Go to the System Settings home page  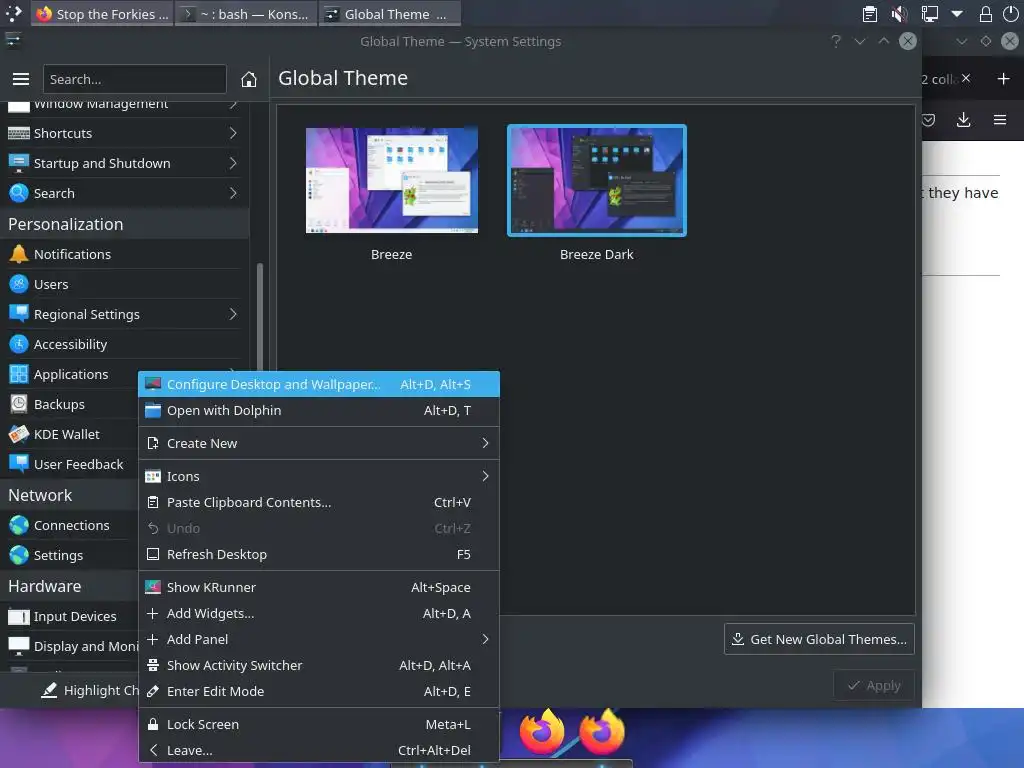248,79
